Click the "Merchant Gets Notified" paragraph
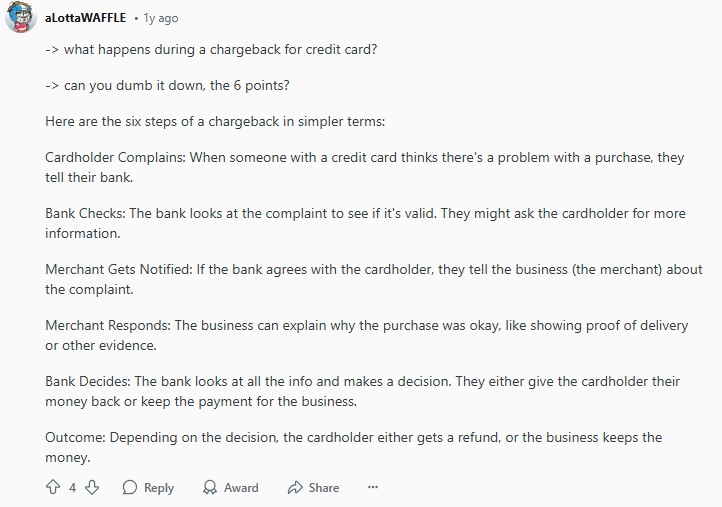 (x=373, y=279)
